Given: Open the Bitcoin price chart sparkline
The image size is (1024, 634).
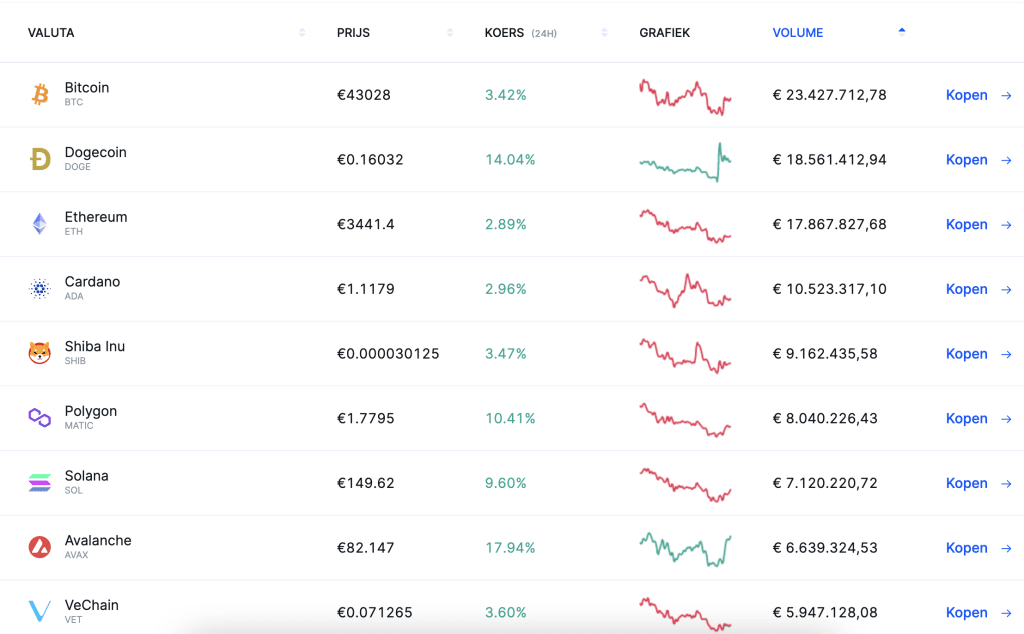Looking at the screenshot, I should click(x=685, y=97).
